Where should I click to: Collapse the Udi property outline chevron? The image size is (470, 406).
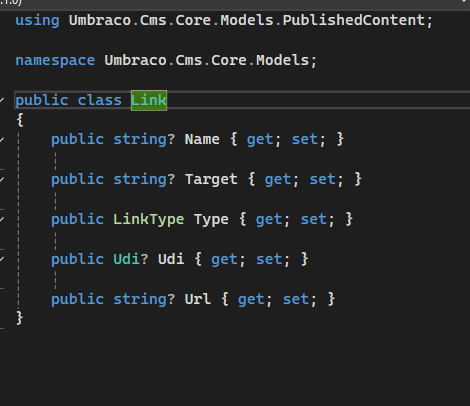[2, 259]
